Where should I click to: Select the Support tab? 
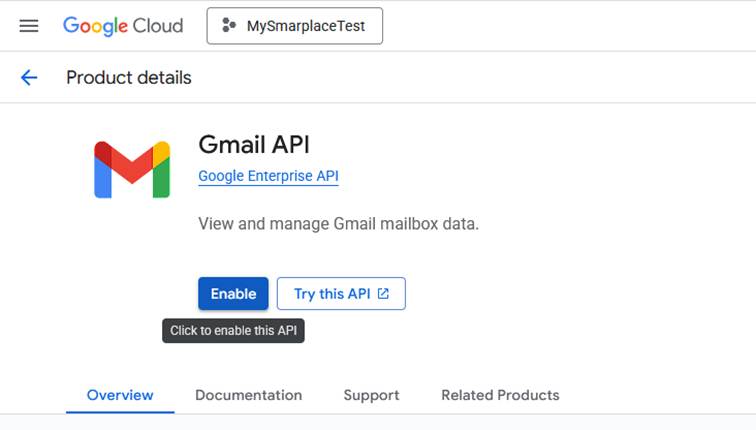(x=371, y=395)
